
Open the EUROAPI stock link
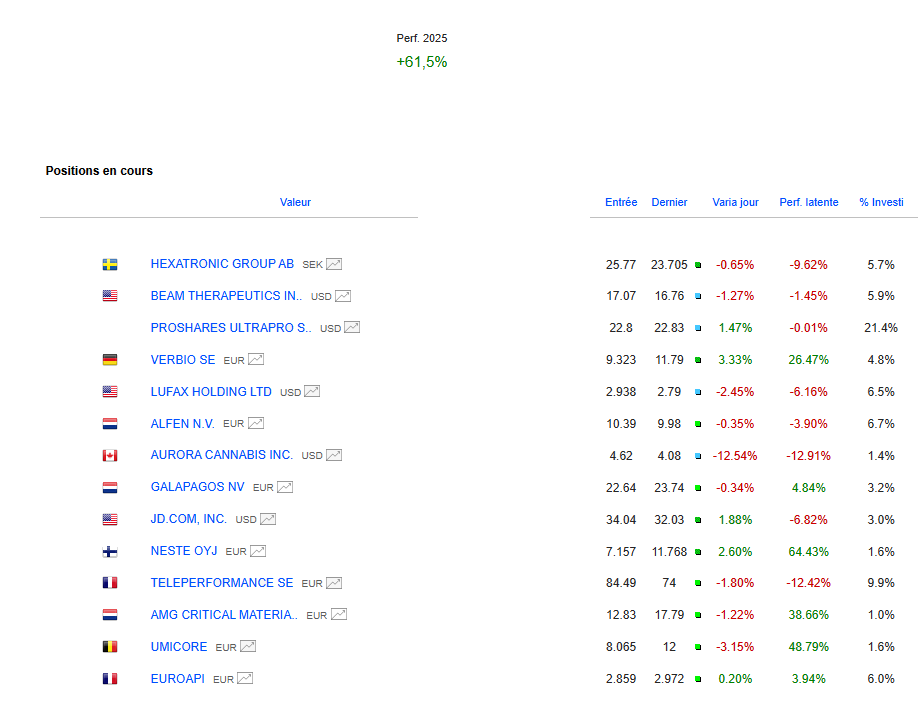[177, 679]
